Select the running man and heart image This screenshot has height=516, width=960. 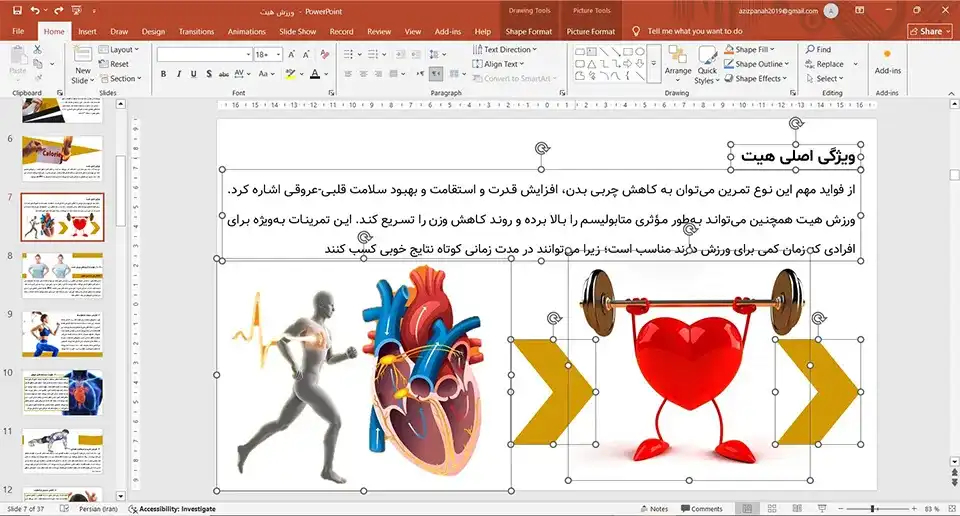(364, 375)
